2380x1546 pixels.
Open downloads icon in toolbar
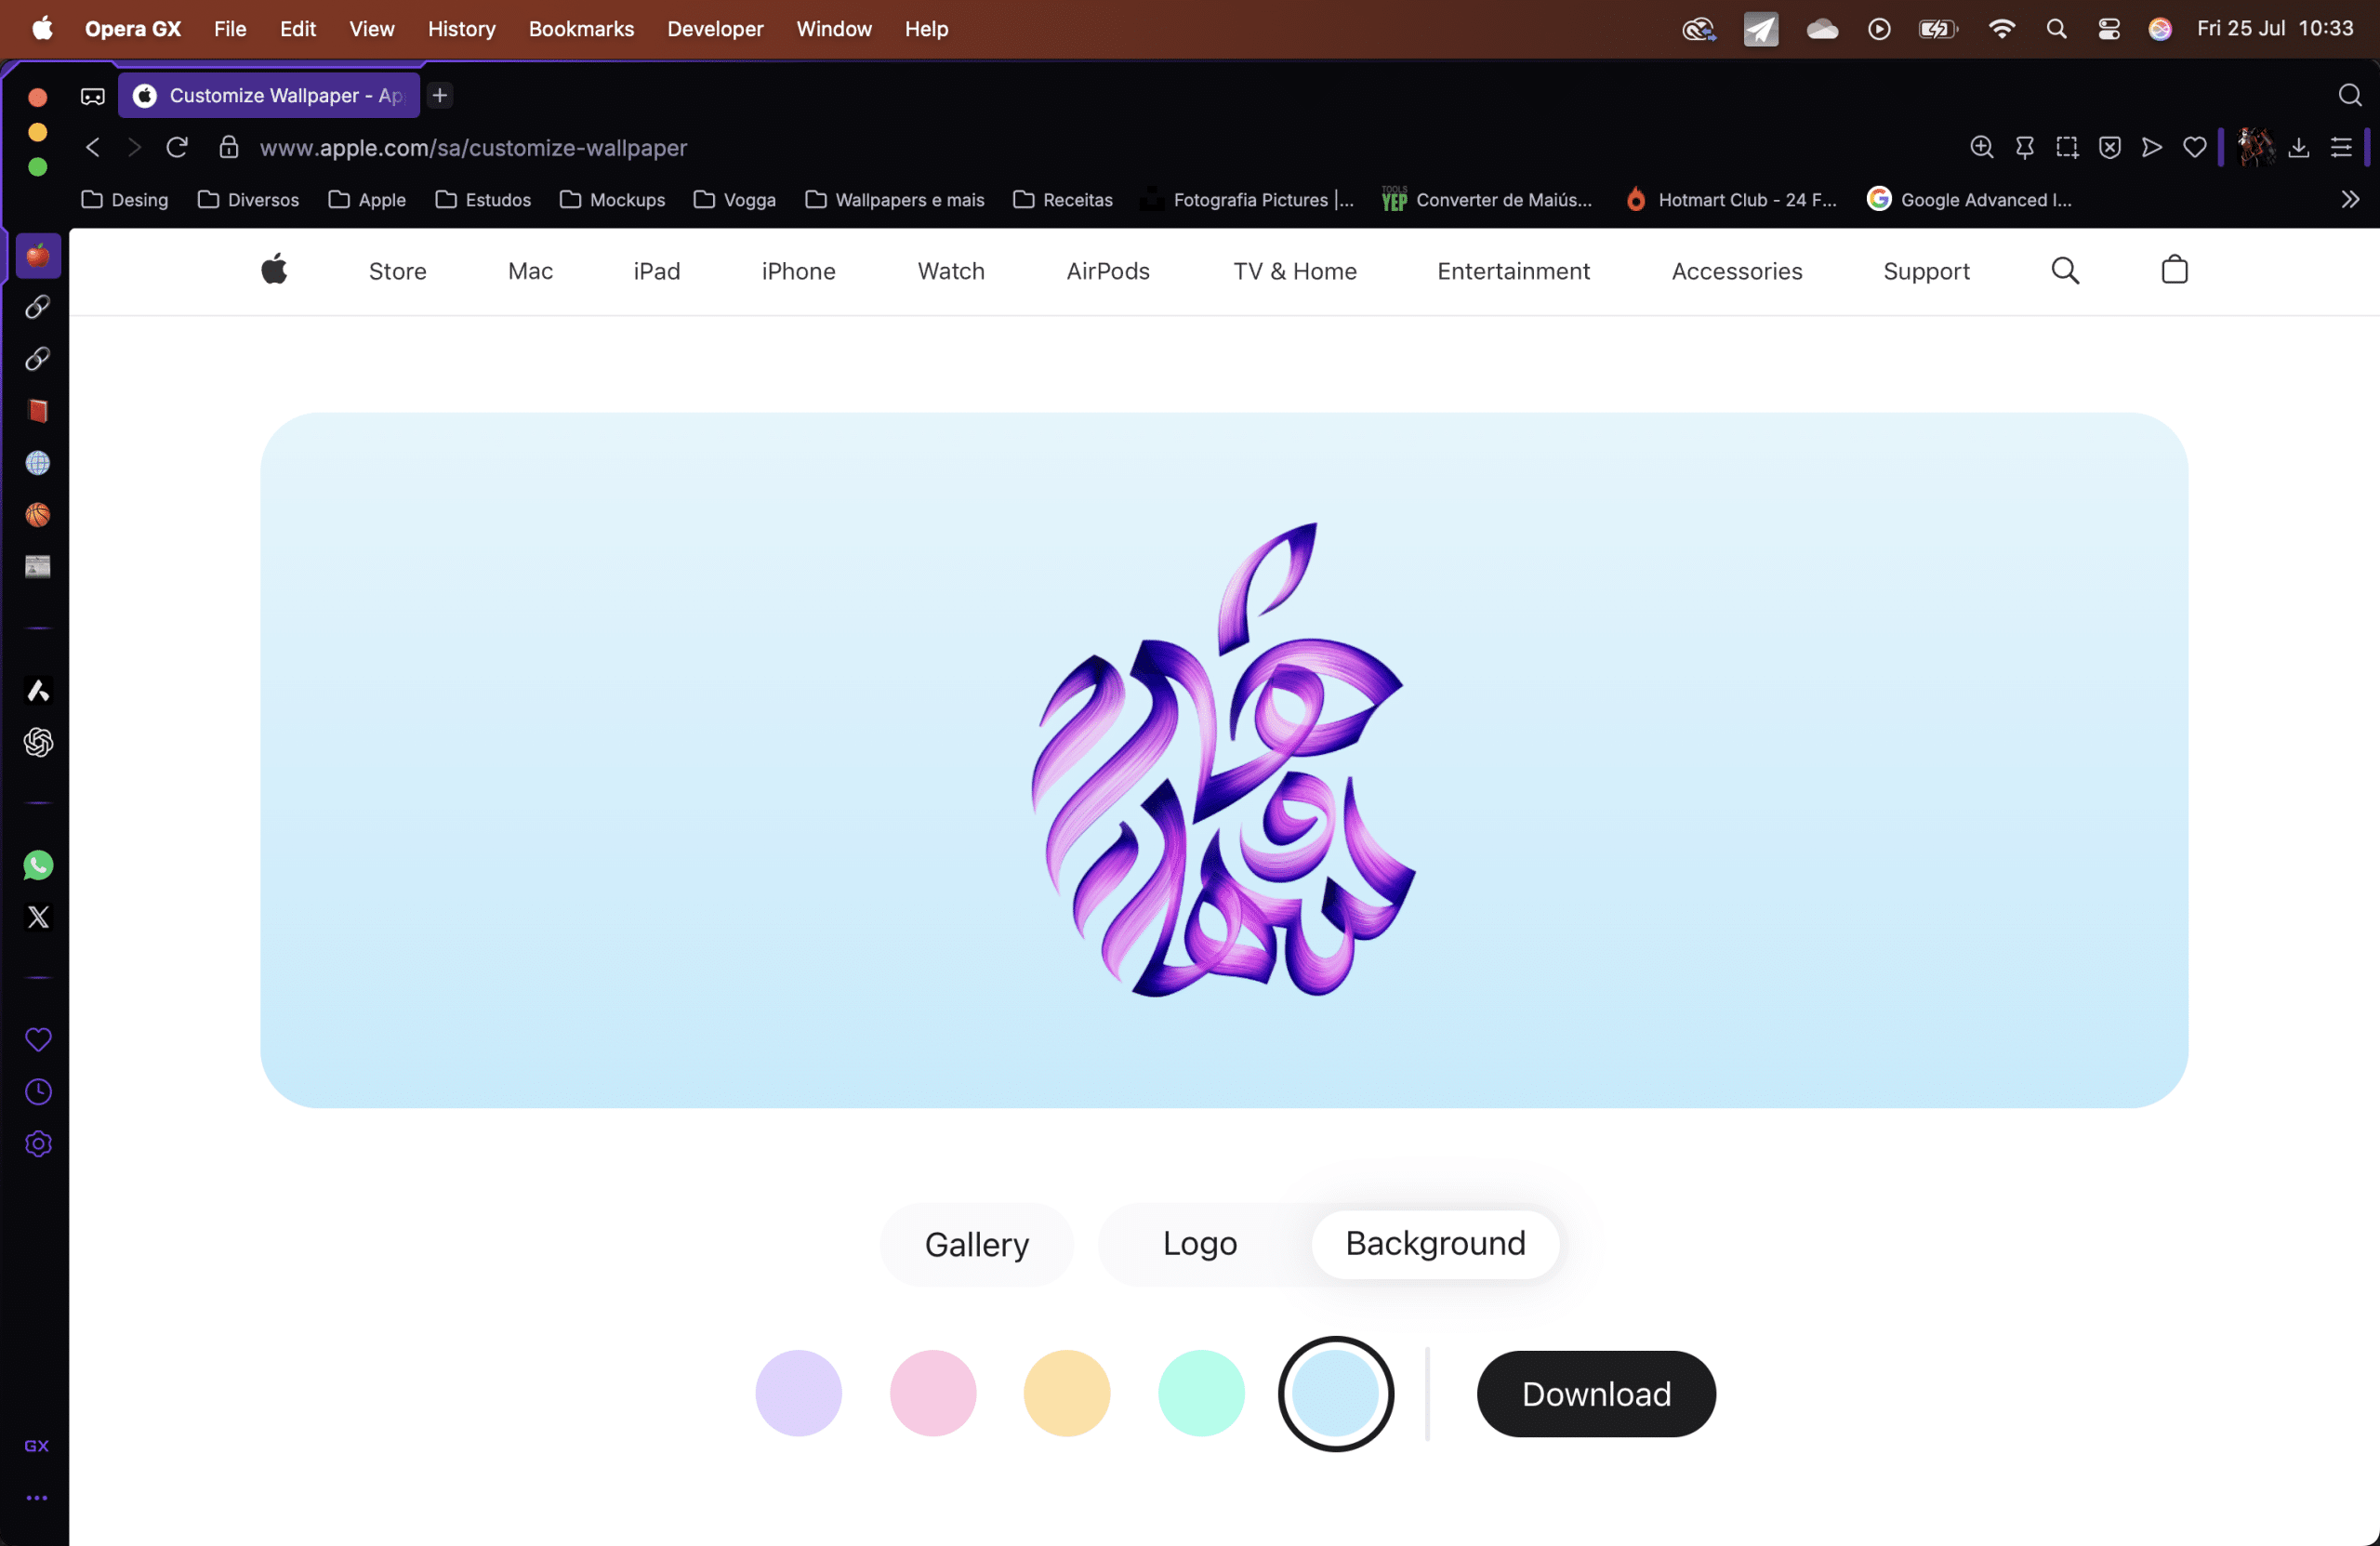pos(2298,148)
